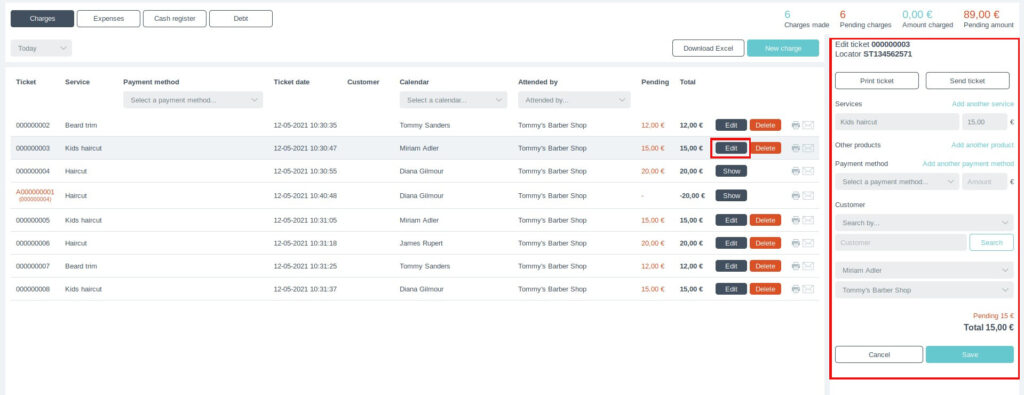Email ticket 000000007 via envelope icon
1024x395 pixels.
point(808,266)
